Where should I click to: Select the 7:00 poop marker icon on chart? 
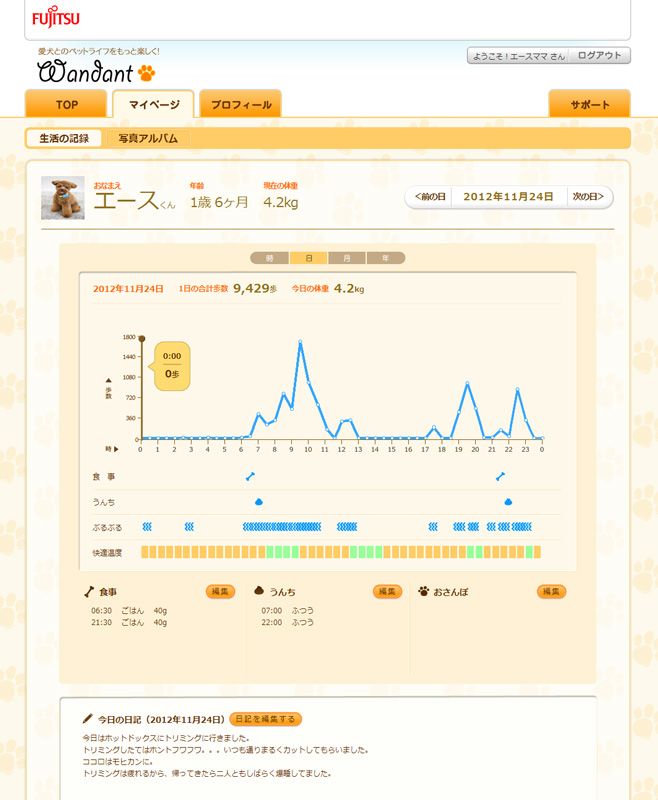click(258, 501)
